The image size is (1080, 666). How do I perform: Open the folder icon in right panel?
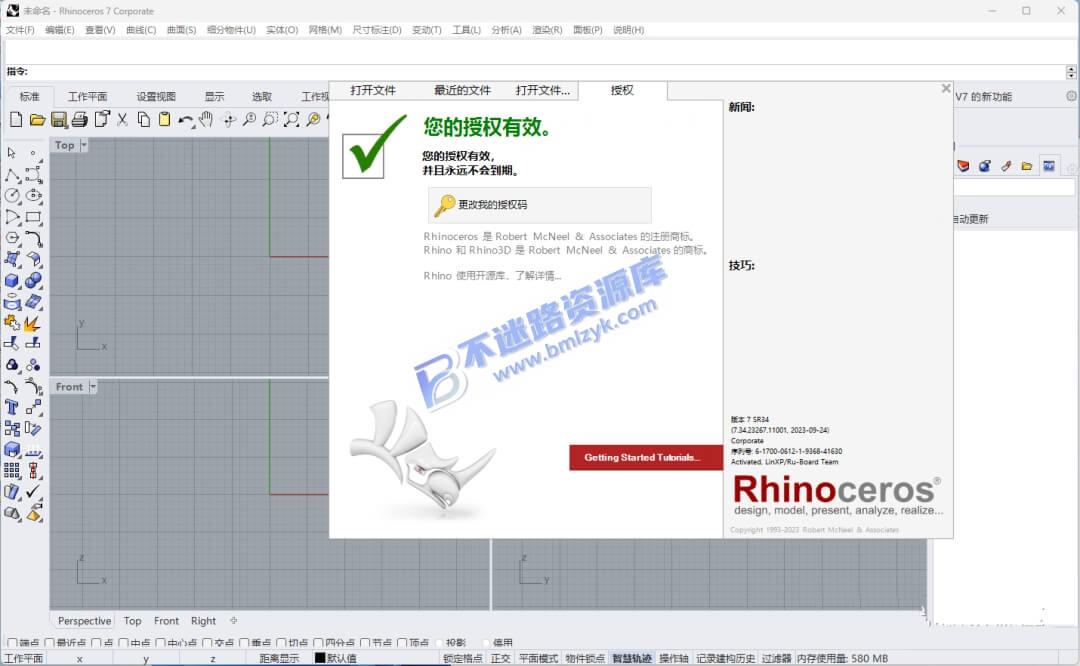tap(1027, 166)
